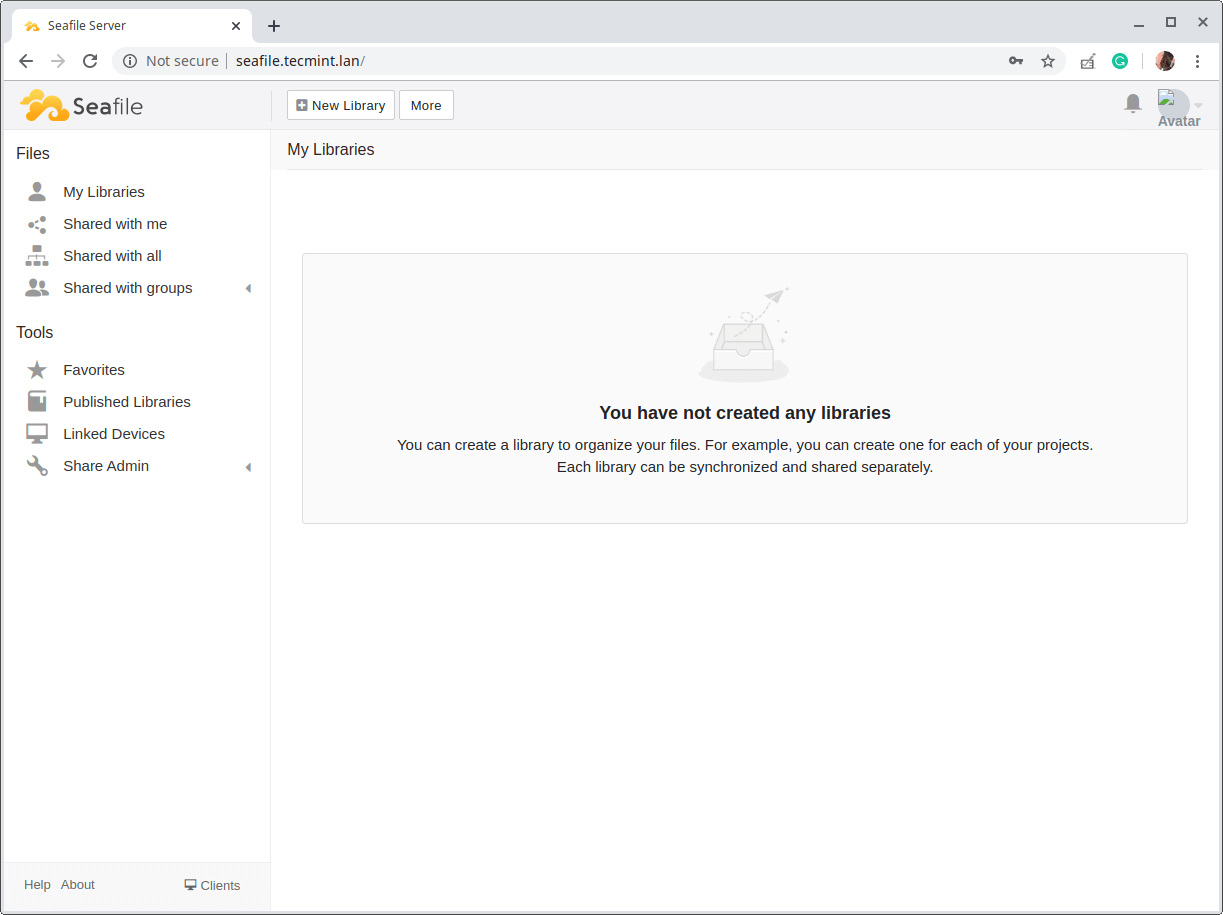Screen dimensions: 1223x915
Task: Open Shared with groups section
Action: (x=128, y=288)
